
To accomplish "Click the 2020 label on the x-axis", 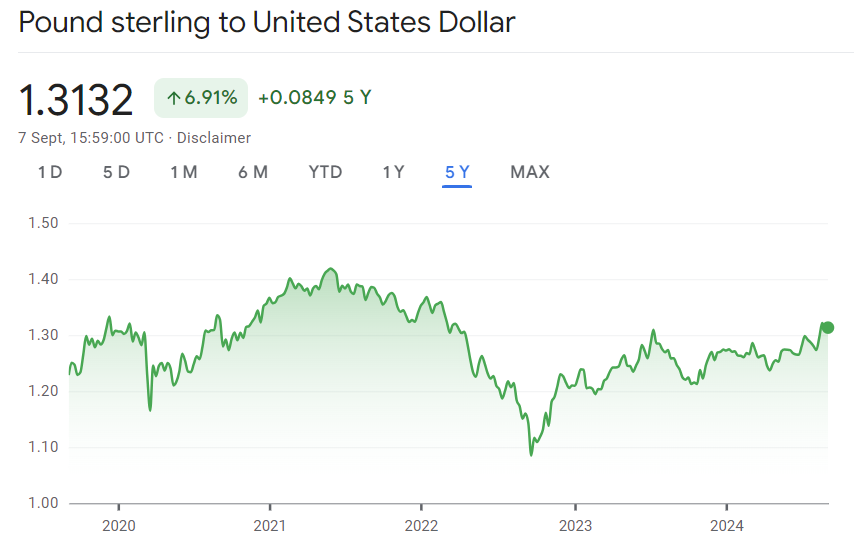I will [x=118, y=525].
